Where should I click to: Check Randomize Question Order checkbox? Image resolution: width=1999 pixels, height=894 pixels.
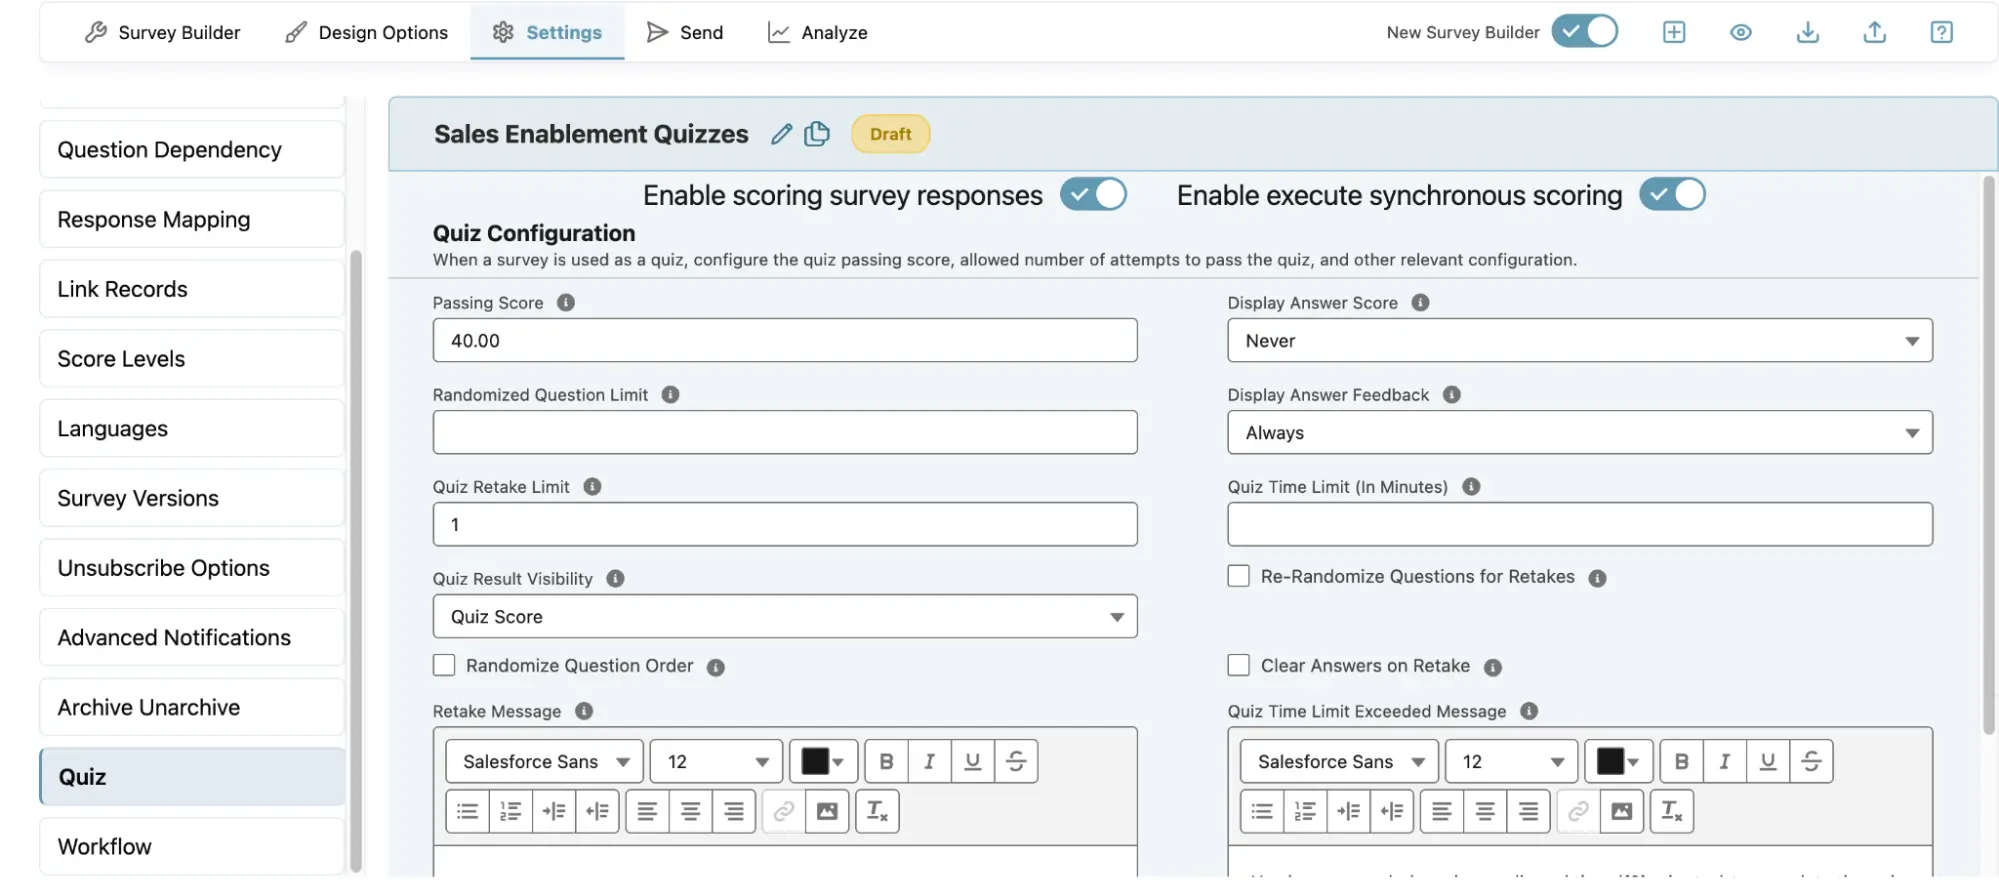(444, 666)
